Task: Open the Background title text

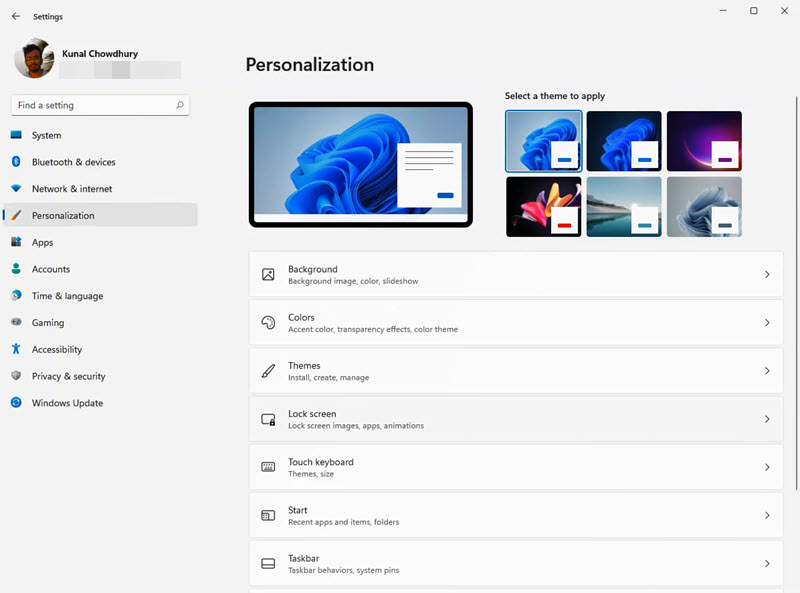Action: (313, 269)
